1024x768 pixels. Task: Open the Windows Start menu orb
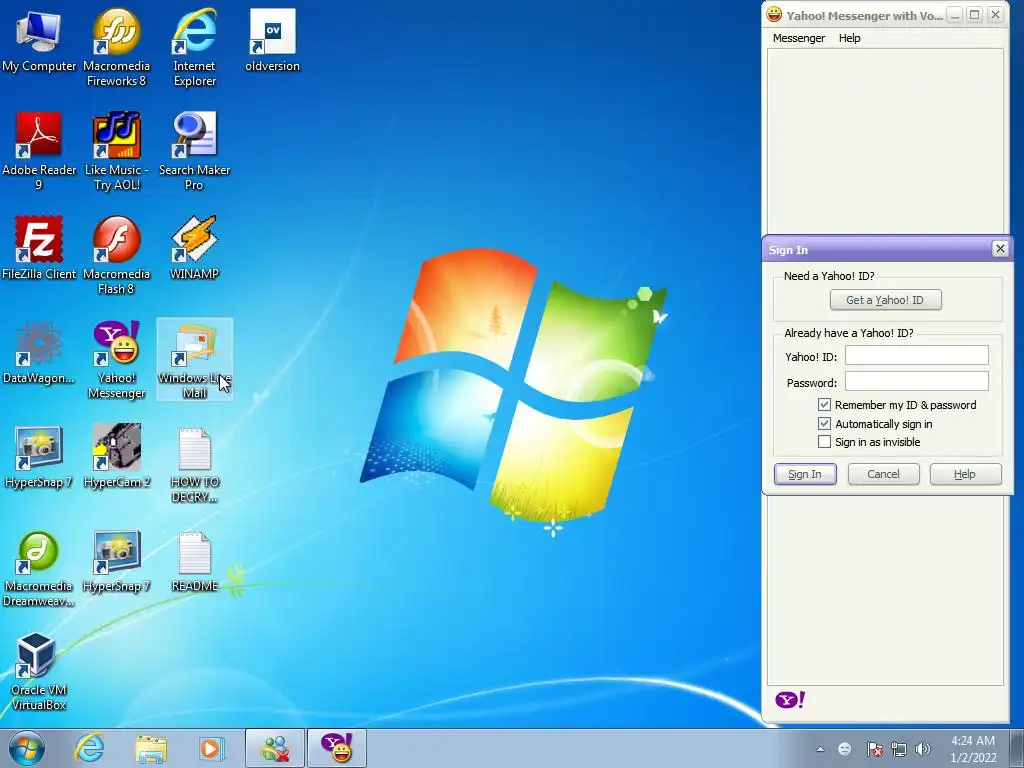point(26,748)
